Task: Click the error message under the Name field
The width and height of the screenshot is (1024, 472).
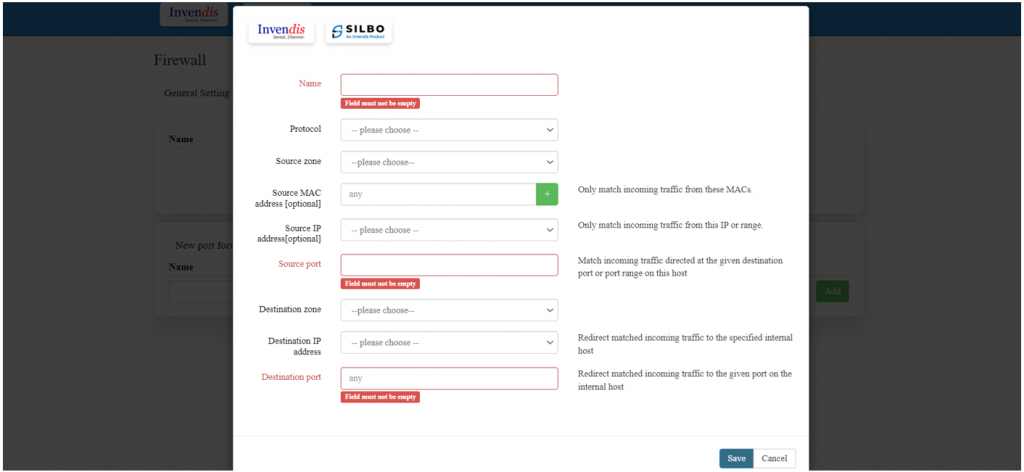Action: coord(380,103)
